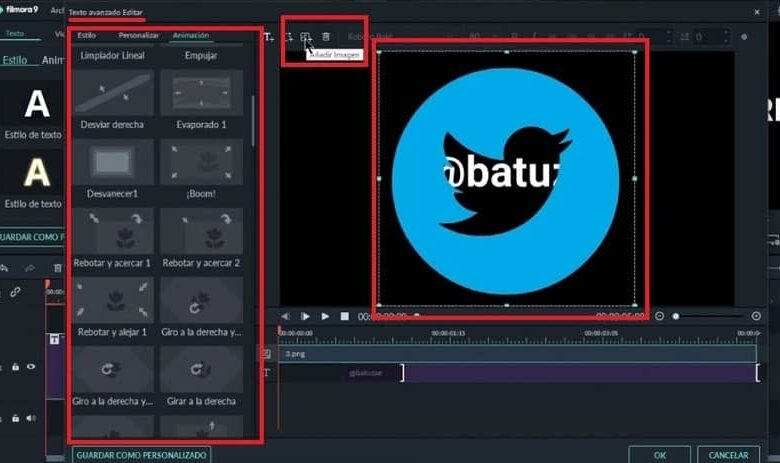Click the solid play button under the preview
The image size is (780, 463).
[325, 316]
